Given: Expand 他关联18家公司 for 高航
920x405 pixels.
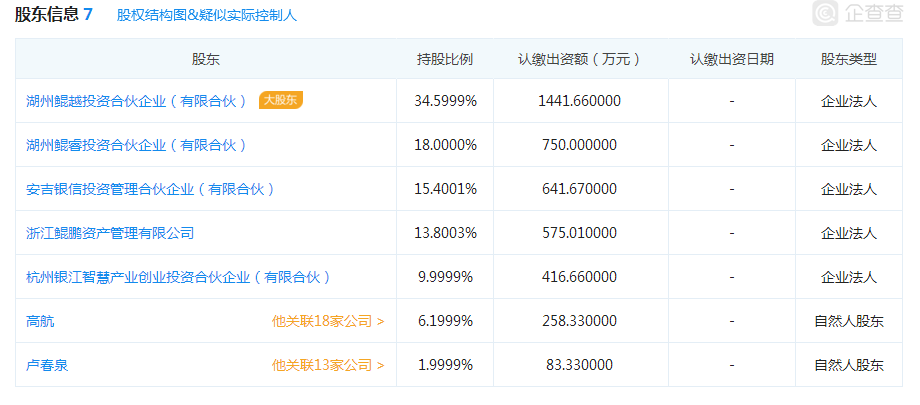Looking at the screenshot, I should (x=328, y=321).
